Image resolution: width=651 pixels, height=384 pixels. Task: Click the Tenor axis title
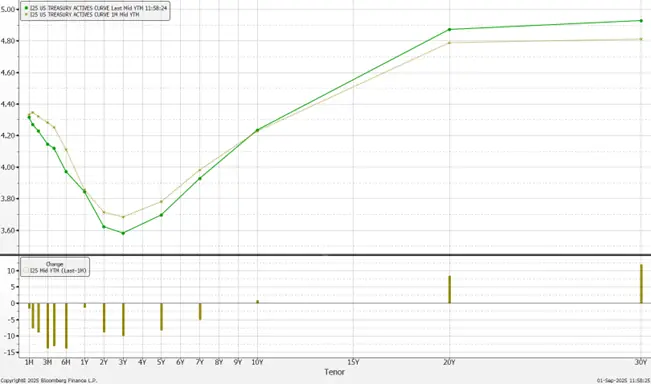335,372
